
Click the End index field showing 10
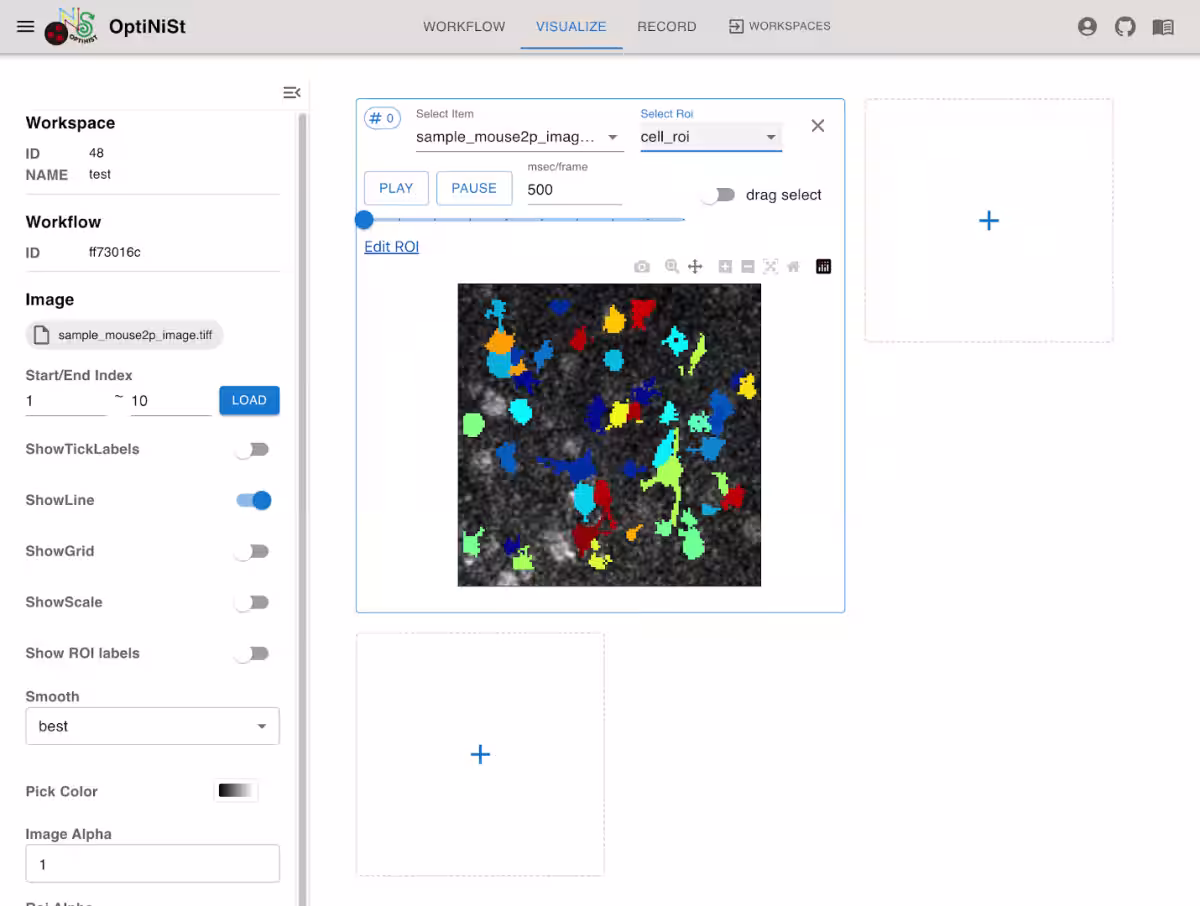click(x=170, y=401)
